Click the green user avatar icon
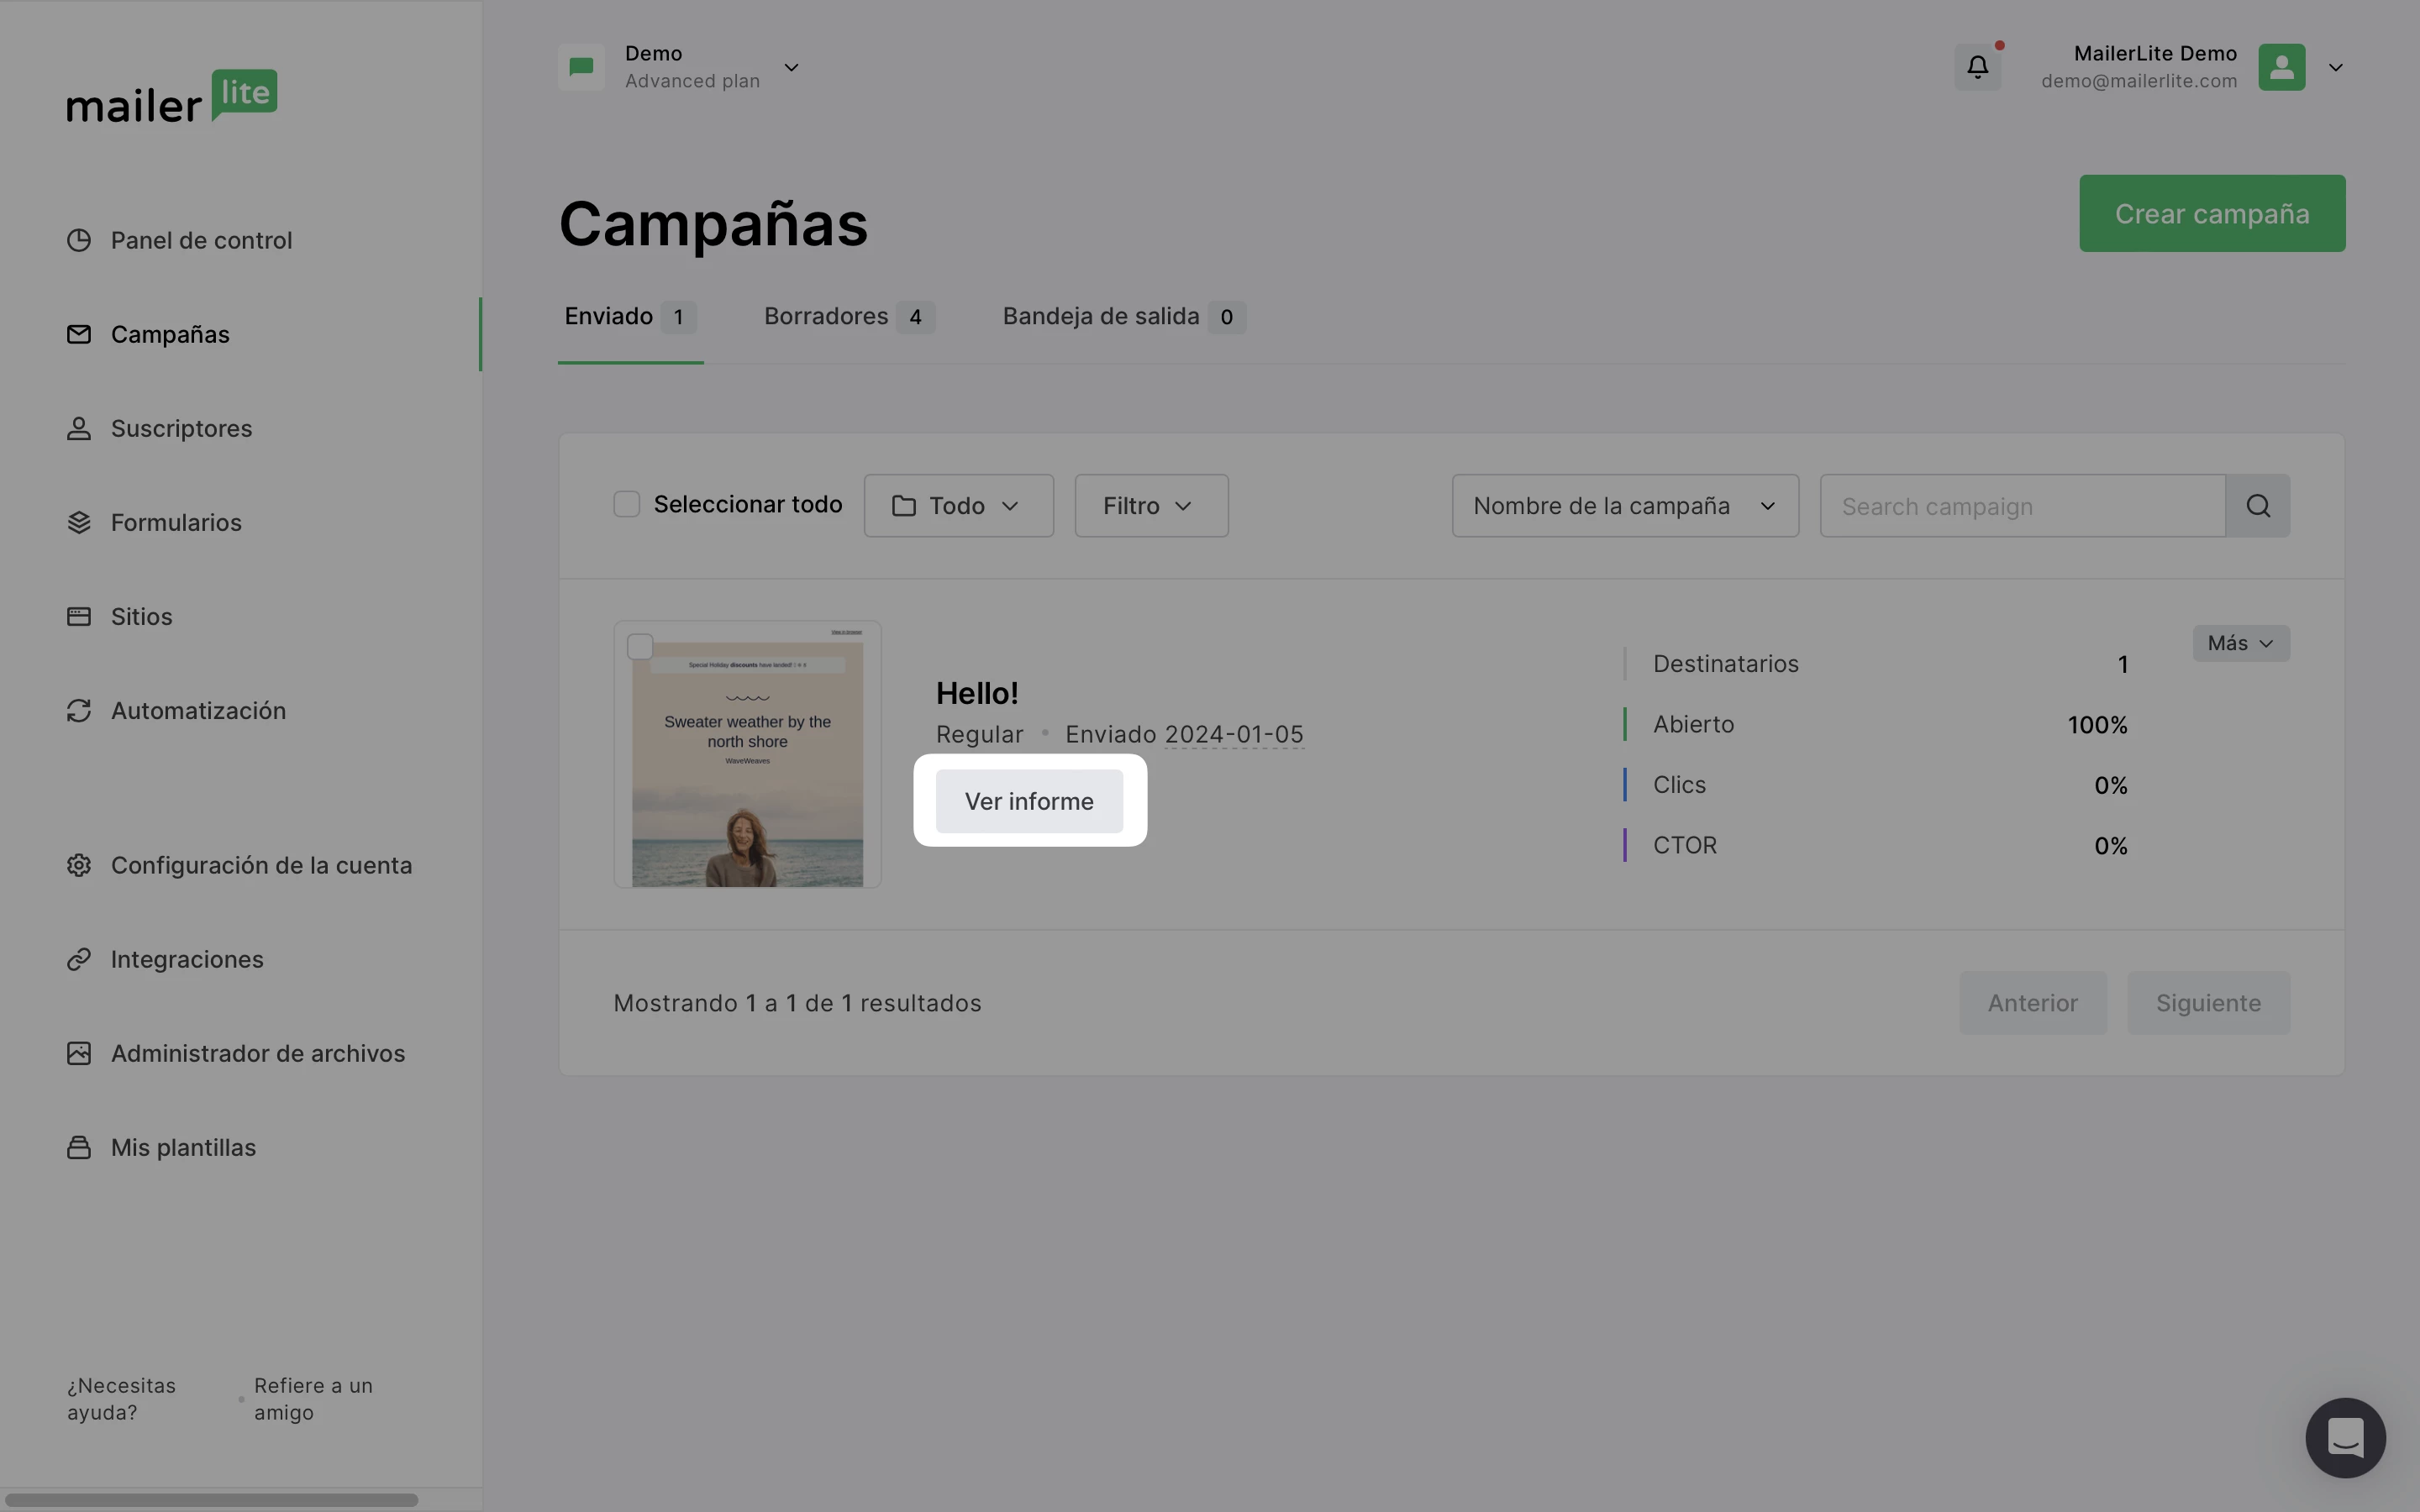 2281,67
